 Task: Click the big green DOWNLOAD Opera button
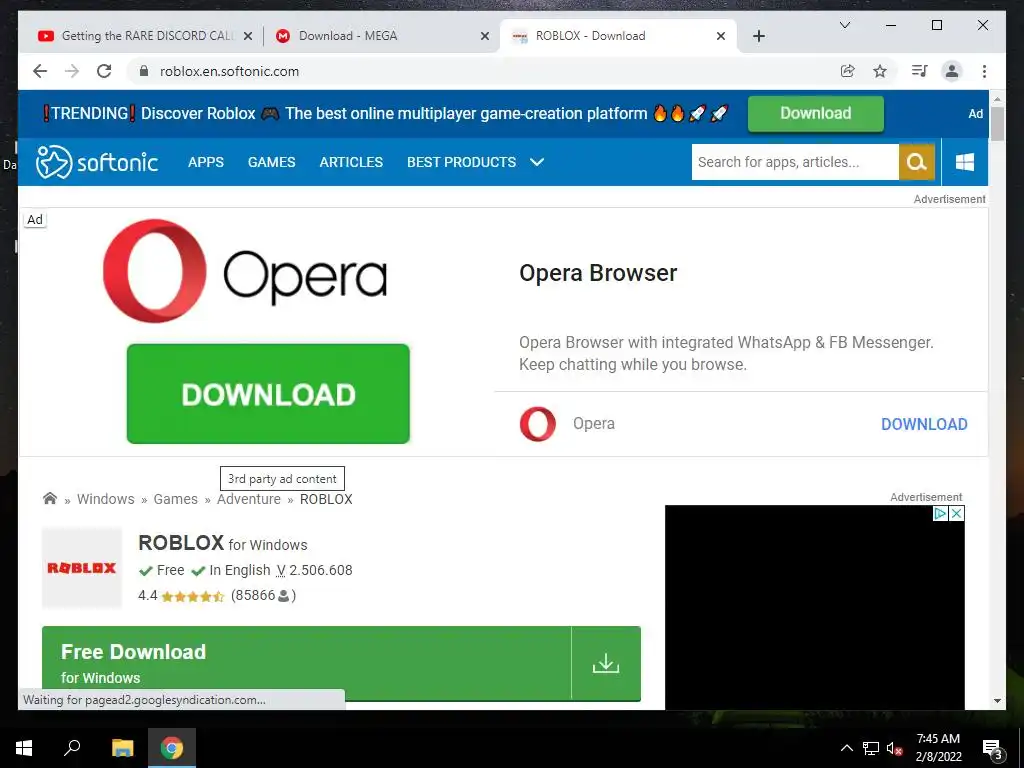click(x=268, y=394)
